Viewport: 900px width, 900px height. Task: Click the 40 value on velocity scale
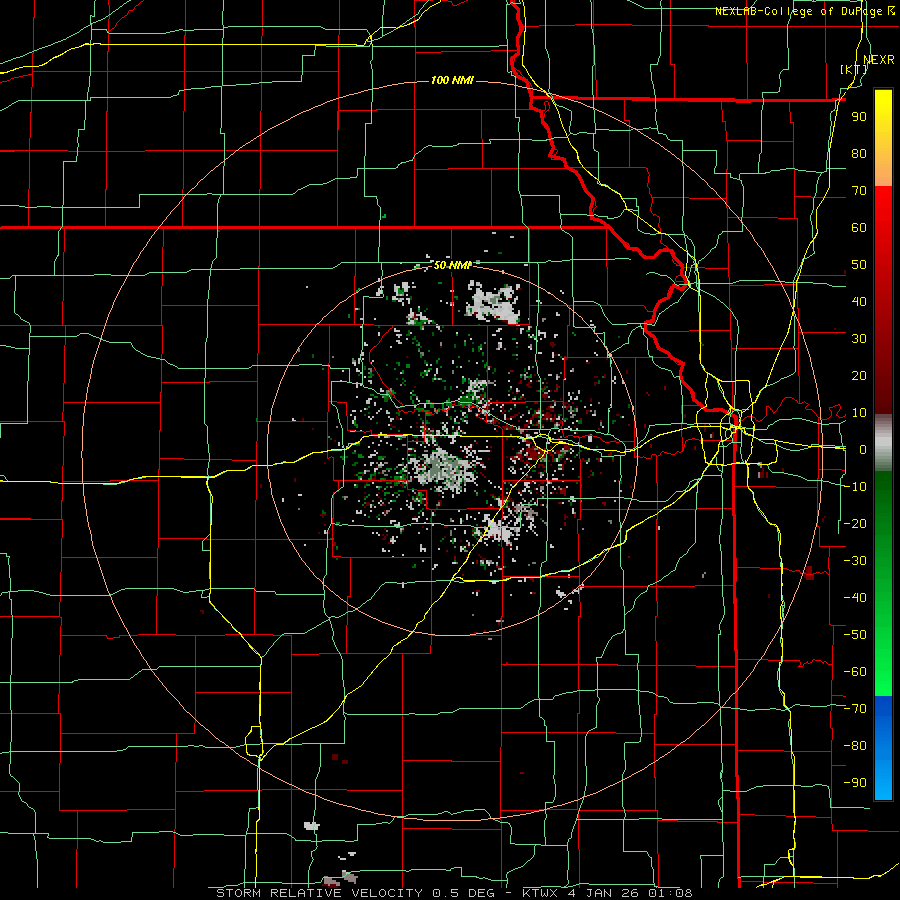(859, 301)
